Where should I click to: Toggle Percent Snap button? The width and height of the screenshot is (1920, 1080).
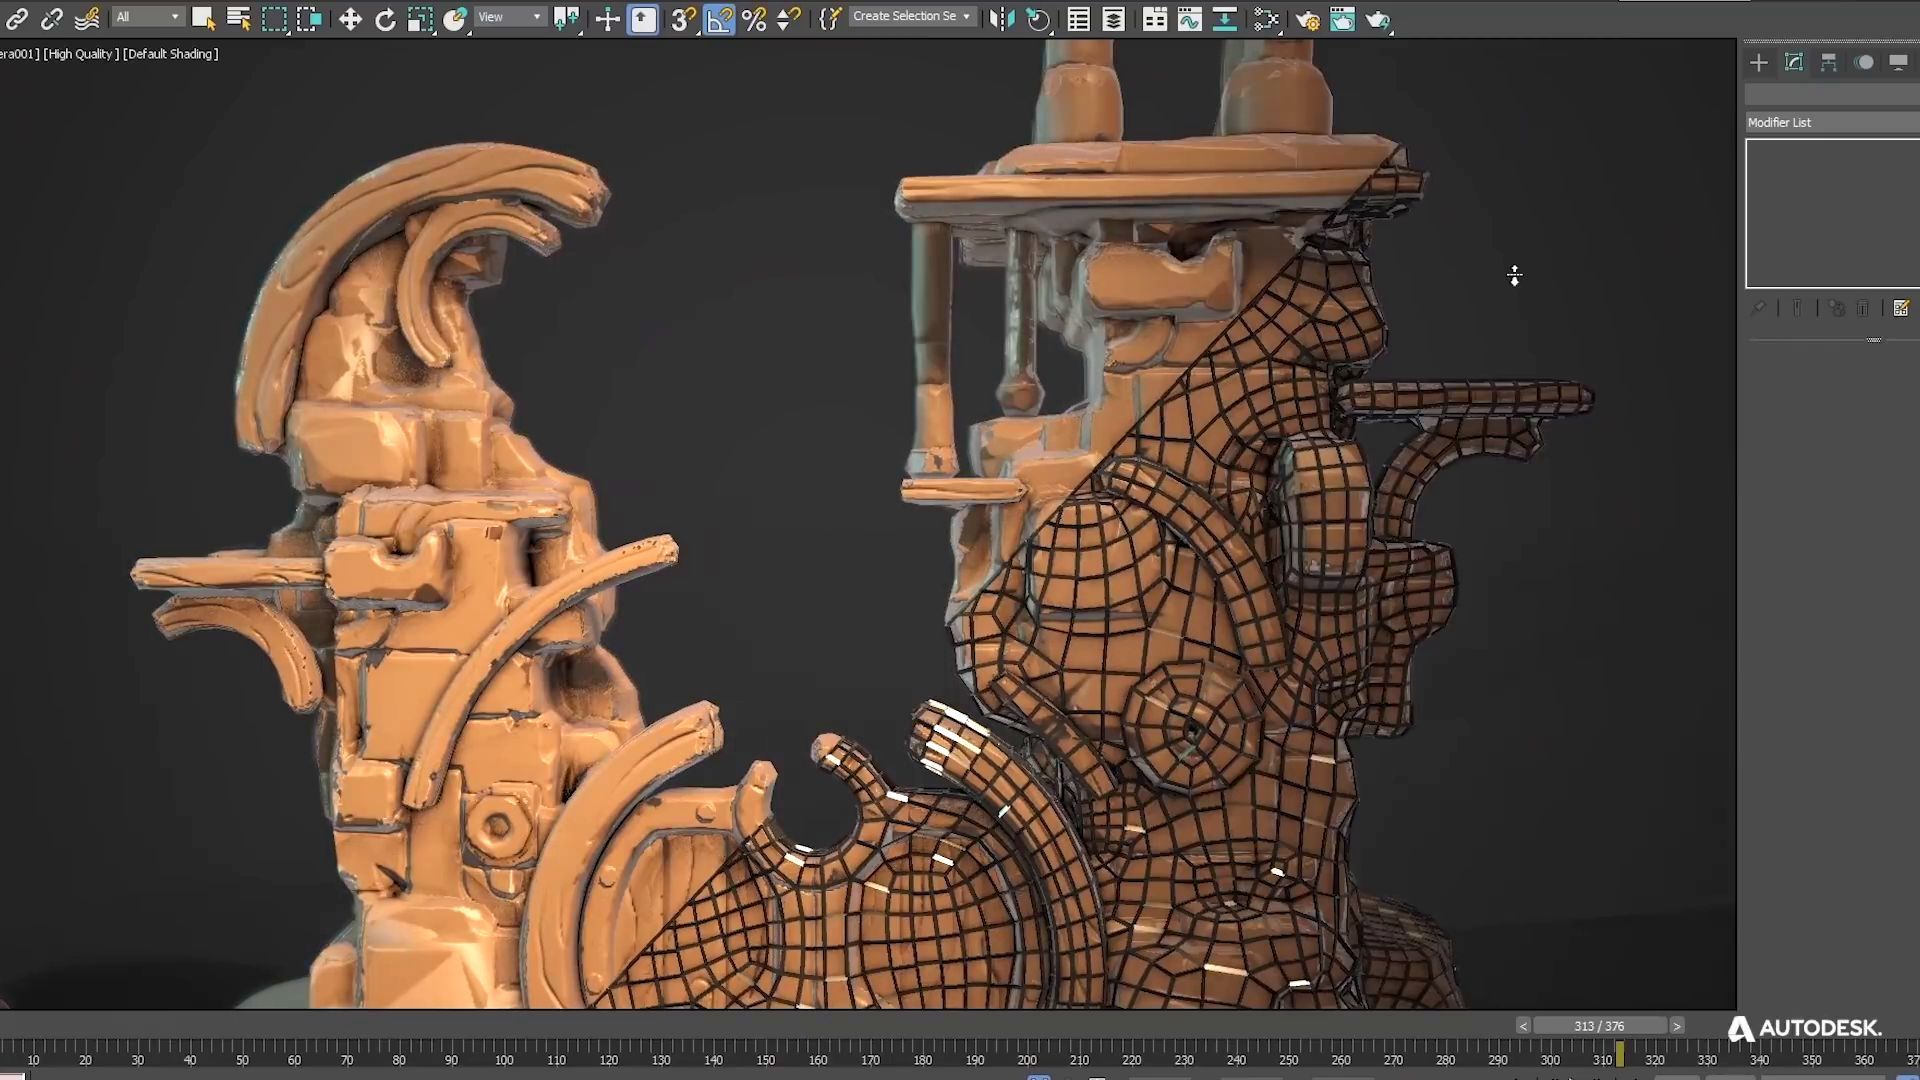pos(754,19)
